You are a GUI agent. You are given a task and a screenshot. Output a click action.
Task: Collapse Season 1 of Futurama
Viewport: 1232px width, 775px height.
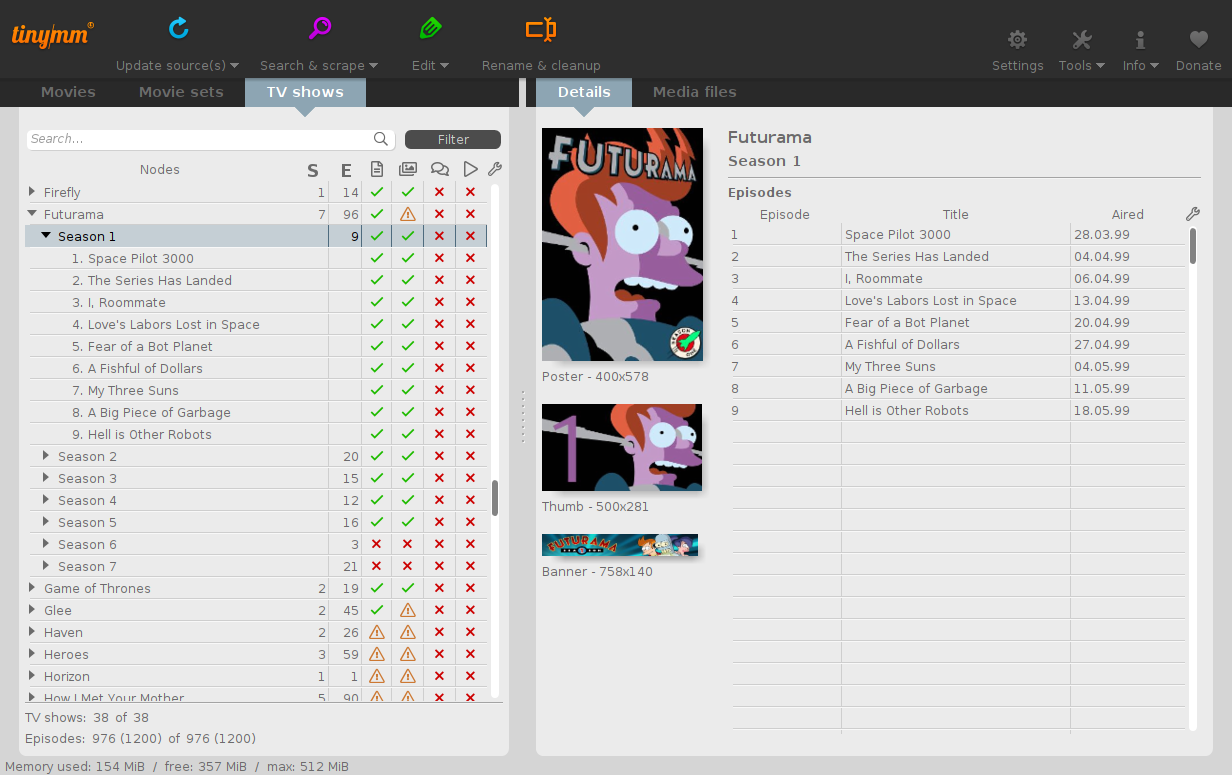point(46,236)
